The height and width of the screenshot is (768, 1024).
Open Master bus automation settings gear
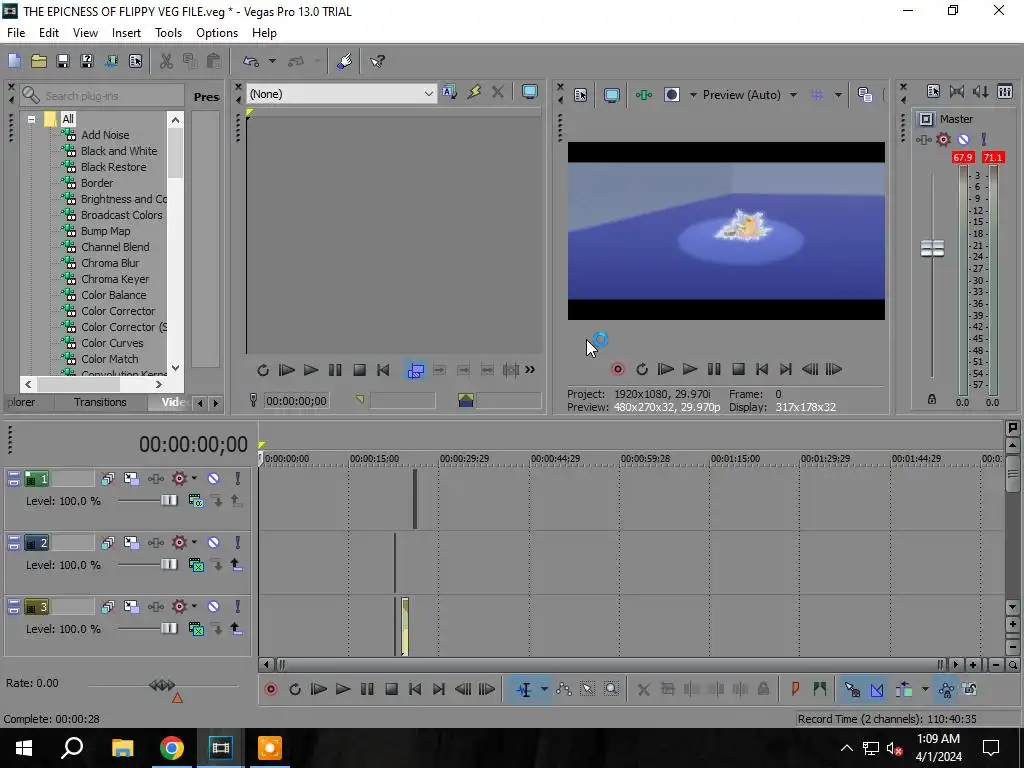pos(943,139)
